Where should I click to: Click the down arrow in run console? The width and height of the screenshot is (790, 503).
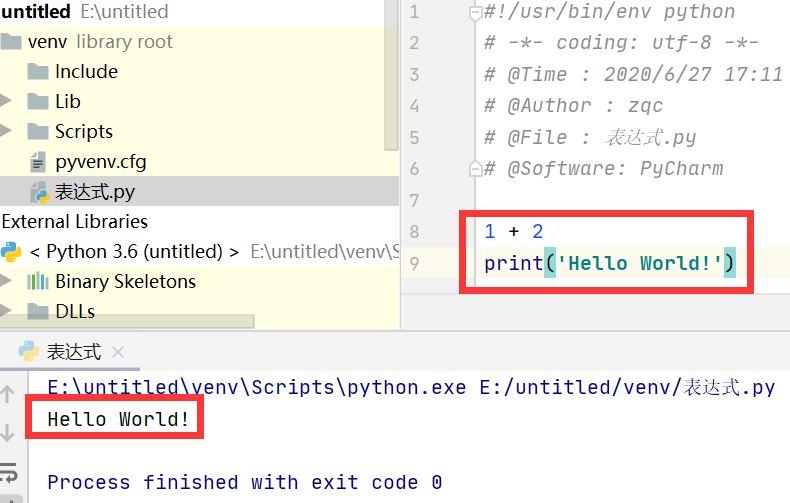point(7,433)
